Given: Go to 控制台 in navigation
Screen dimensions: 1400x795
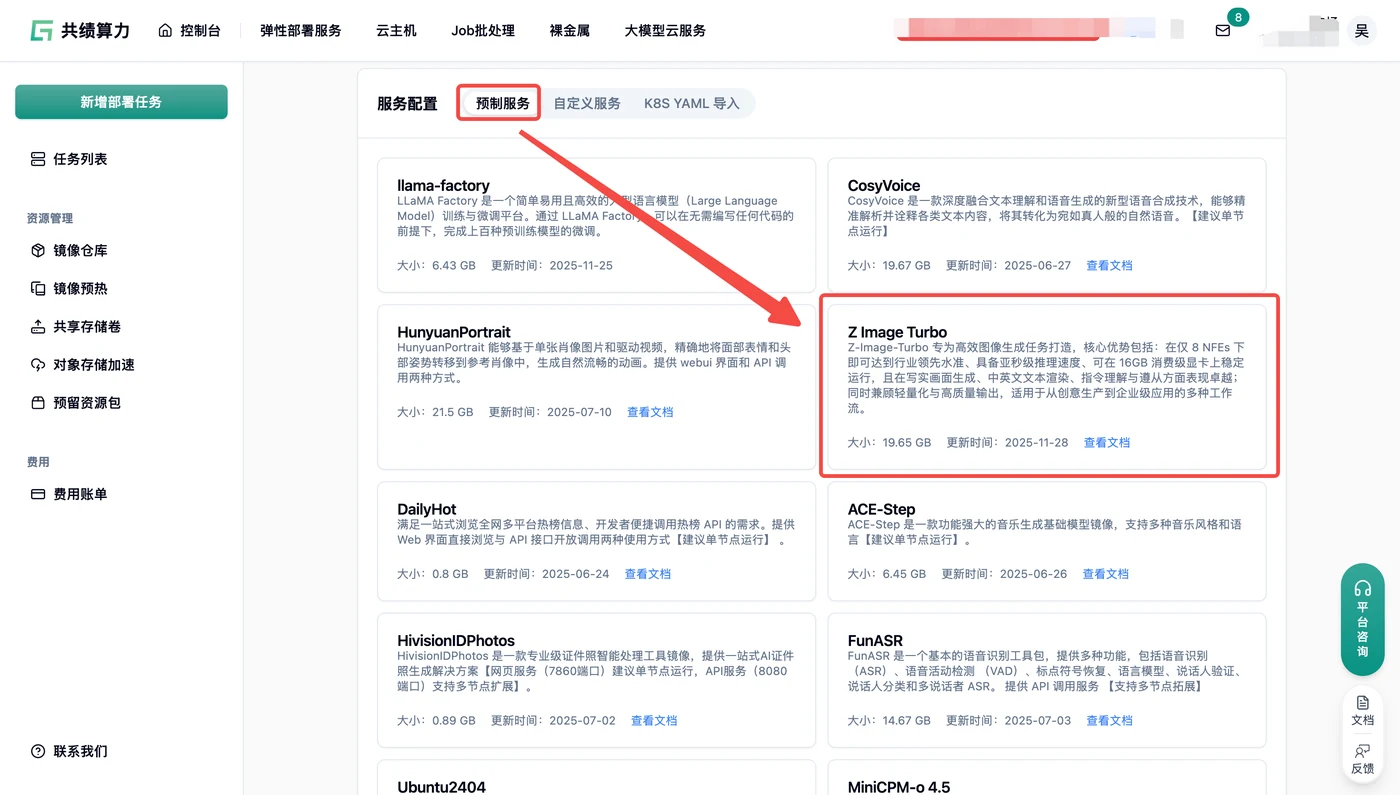Looking at the screenshot, I should (x=189, y=30).
